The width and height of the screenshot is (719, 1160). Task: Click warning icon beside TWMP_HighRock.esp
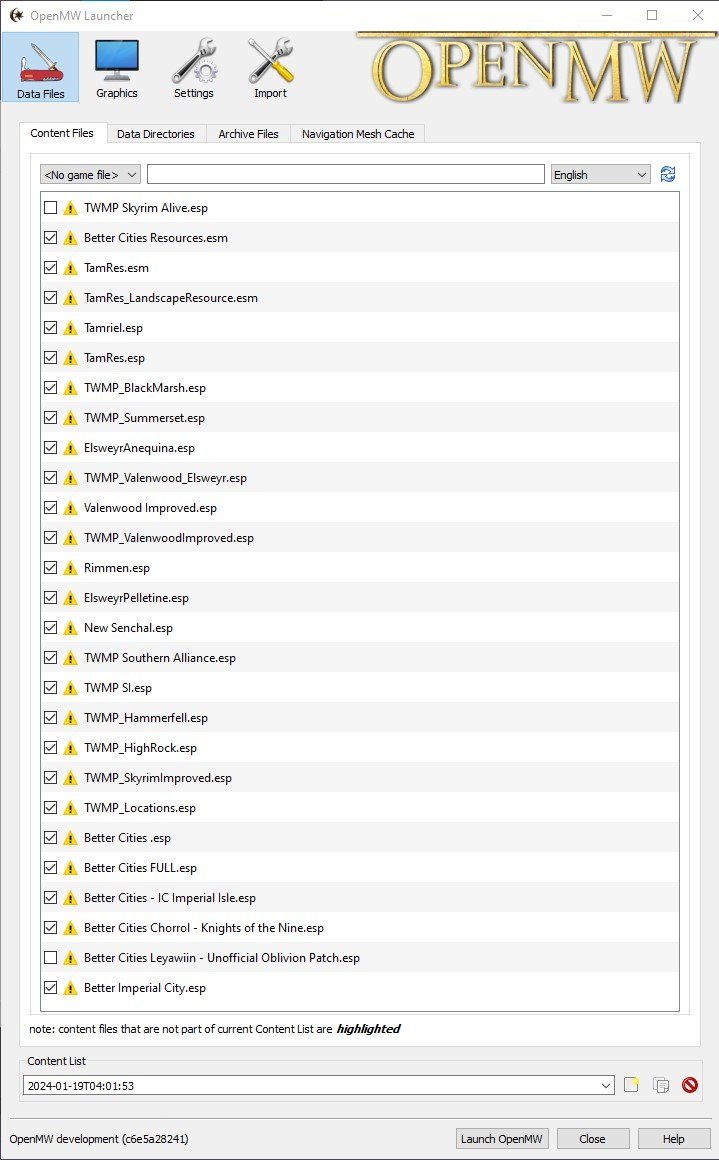[x=70, y=748]
